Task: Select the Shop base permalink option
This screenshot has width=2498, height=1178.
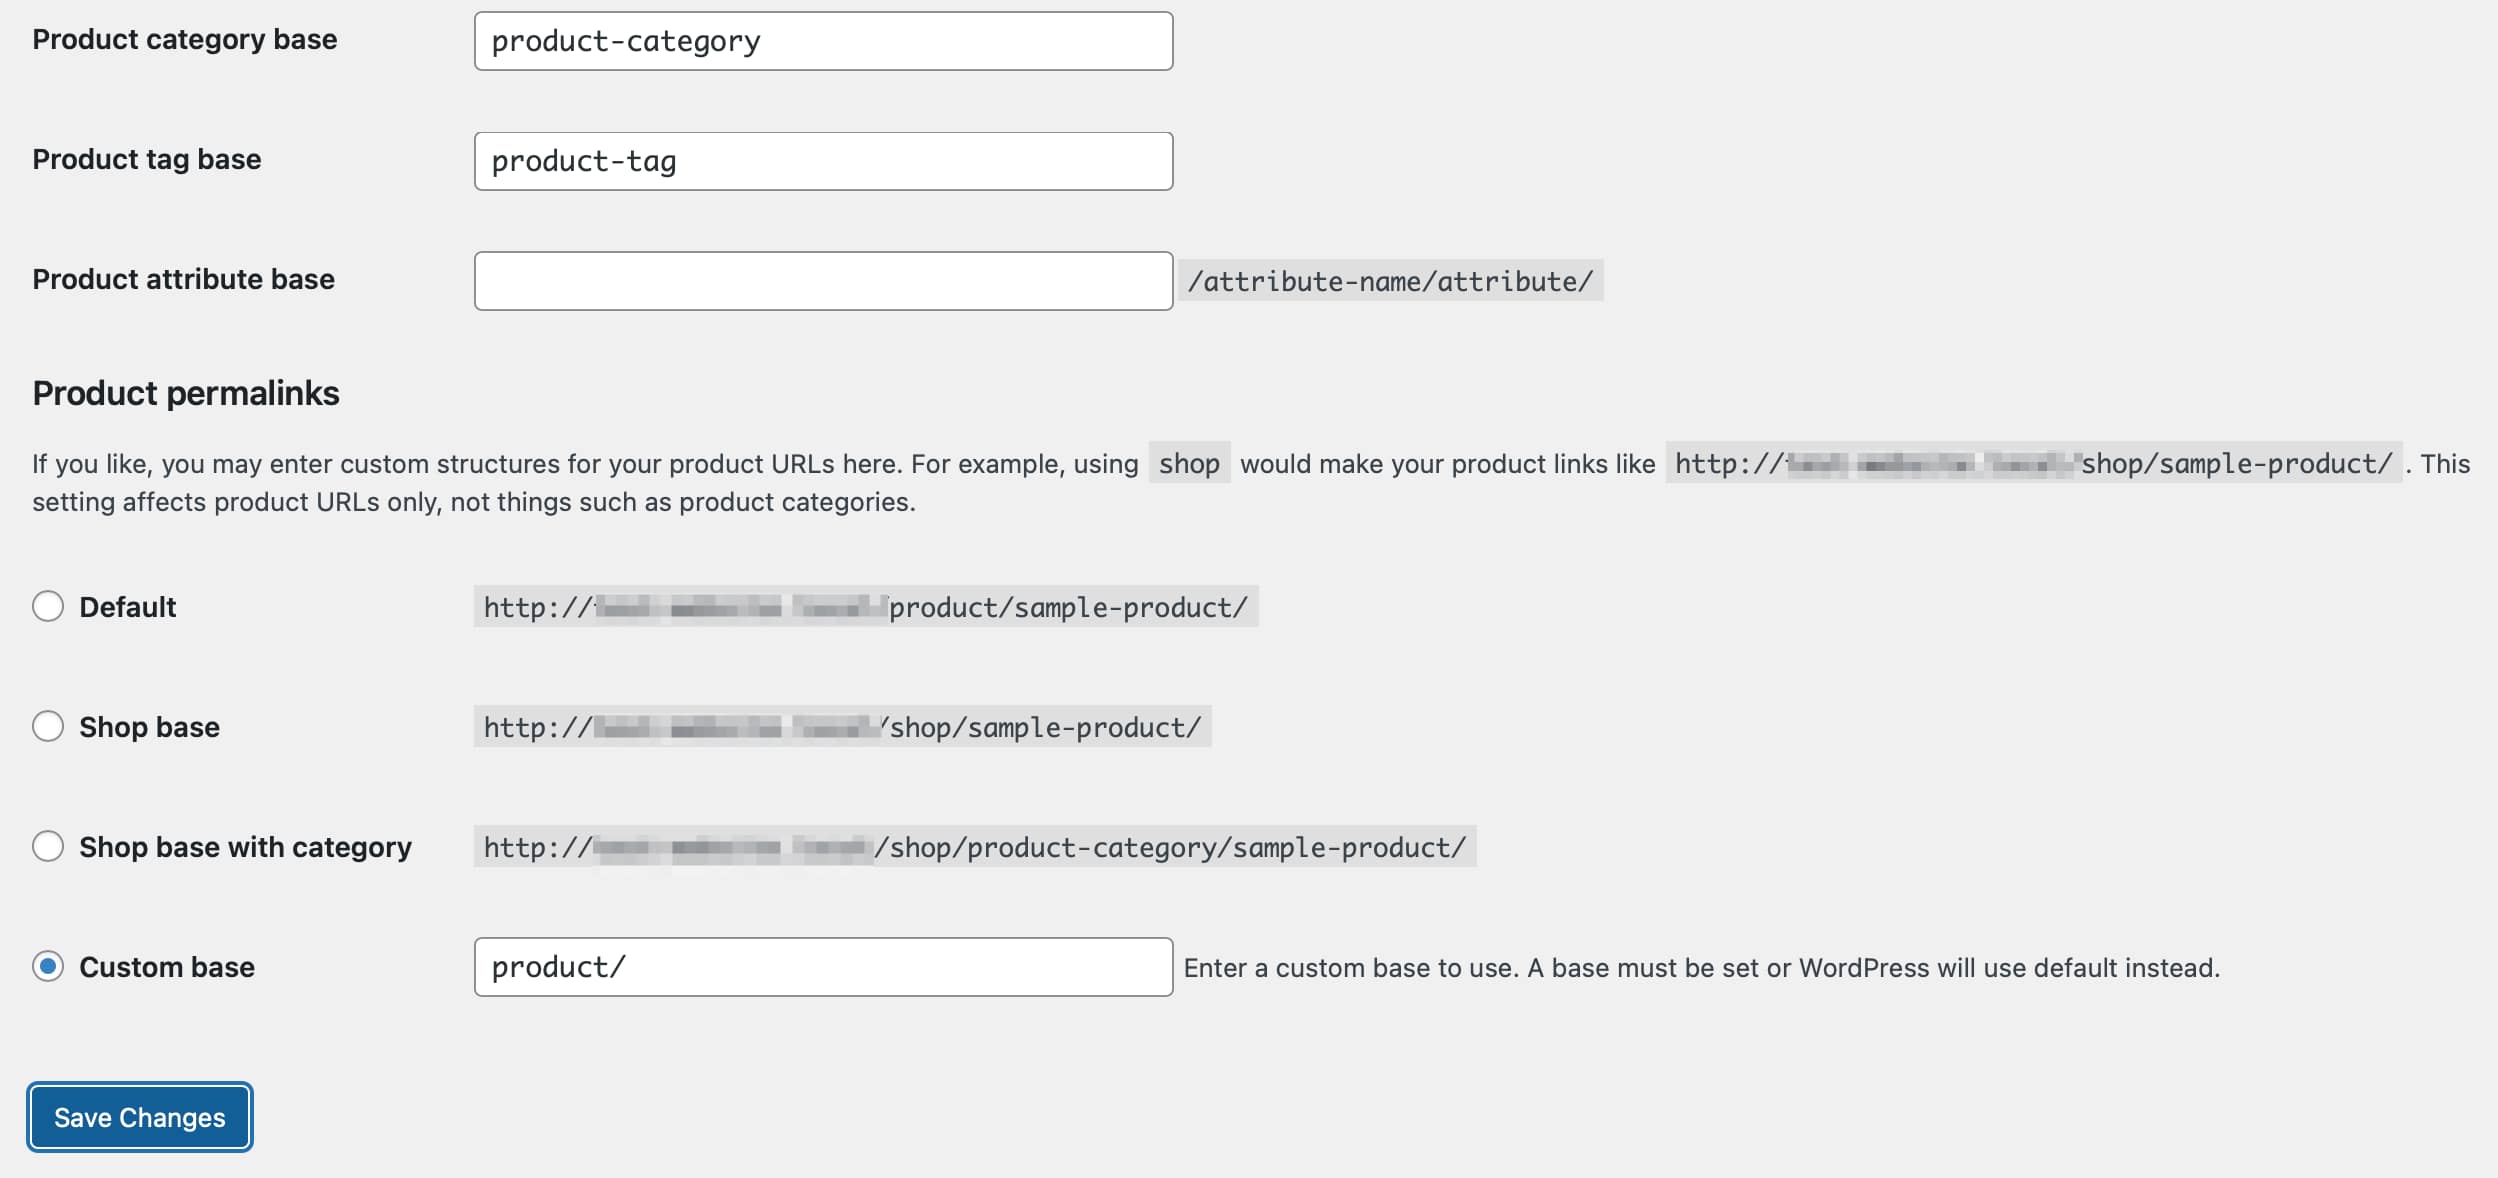Action: click(x=47, y=727)
